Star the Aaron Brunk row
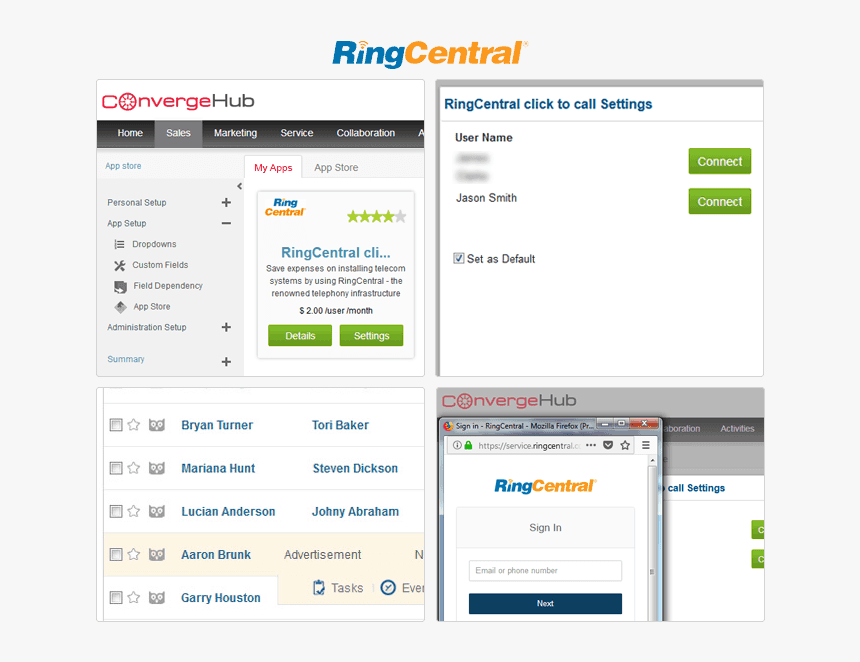This screenshot has height=662, width=860. pyautogui.click(x=133, y=554)
